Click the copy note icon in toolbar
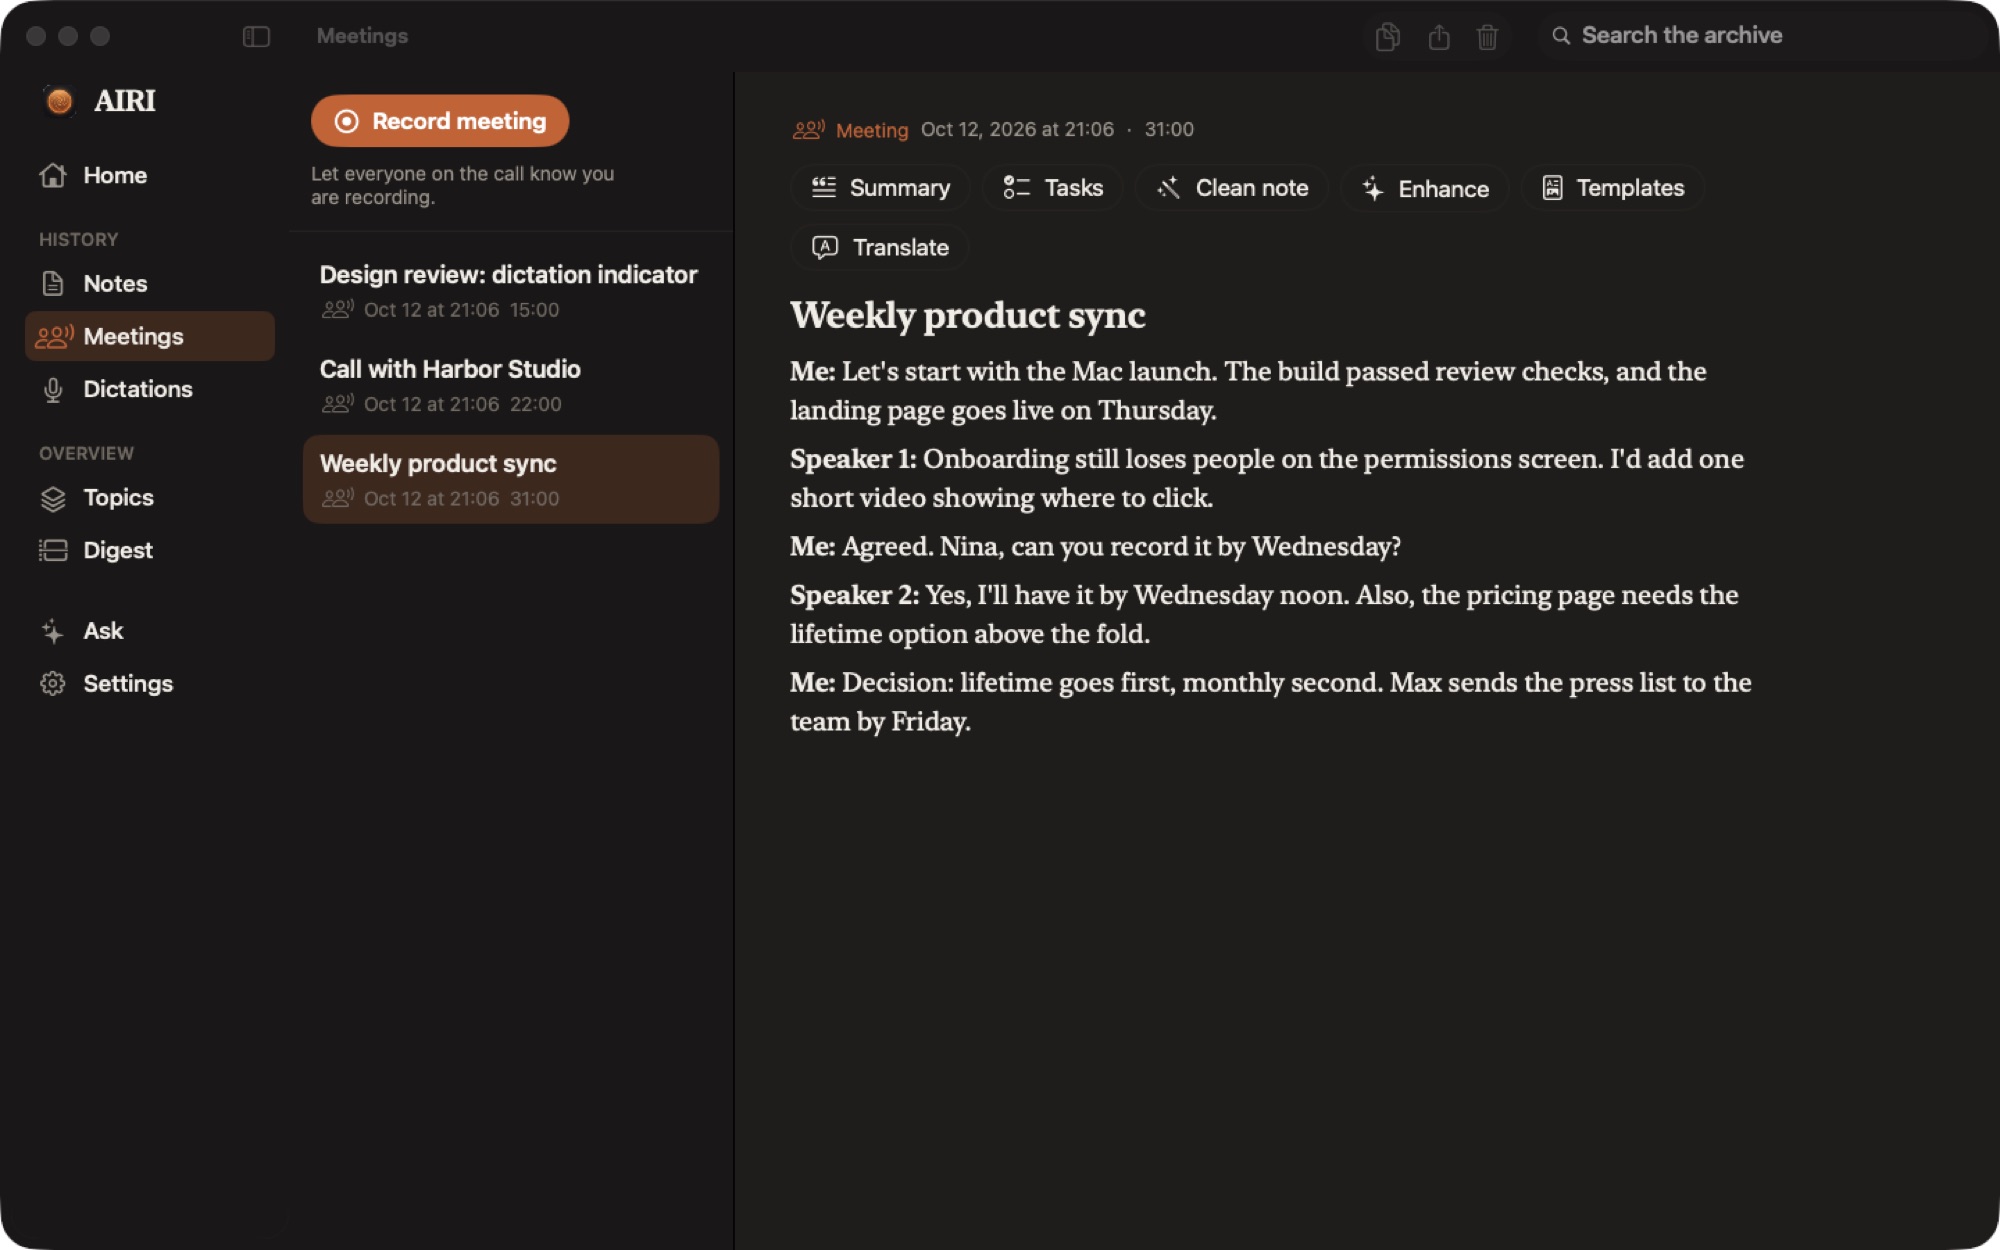2000x1250 pixels. coord(1387,36)
